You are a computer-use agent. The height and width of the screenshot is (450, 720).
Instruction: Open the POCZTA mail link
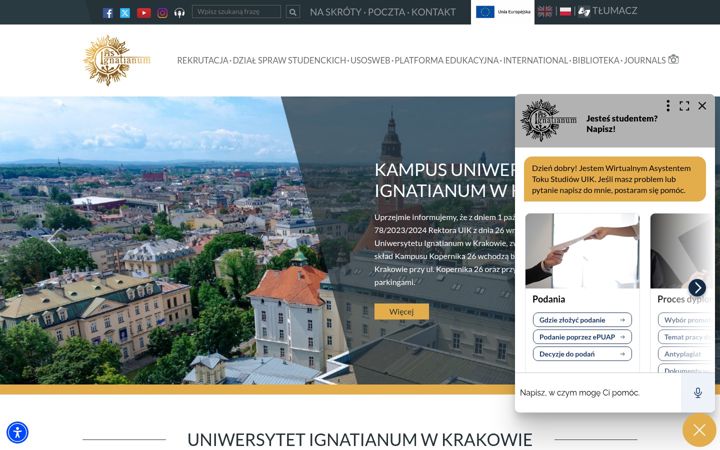click(387, 12)
